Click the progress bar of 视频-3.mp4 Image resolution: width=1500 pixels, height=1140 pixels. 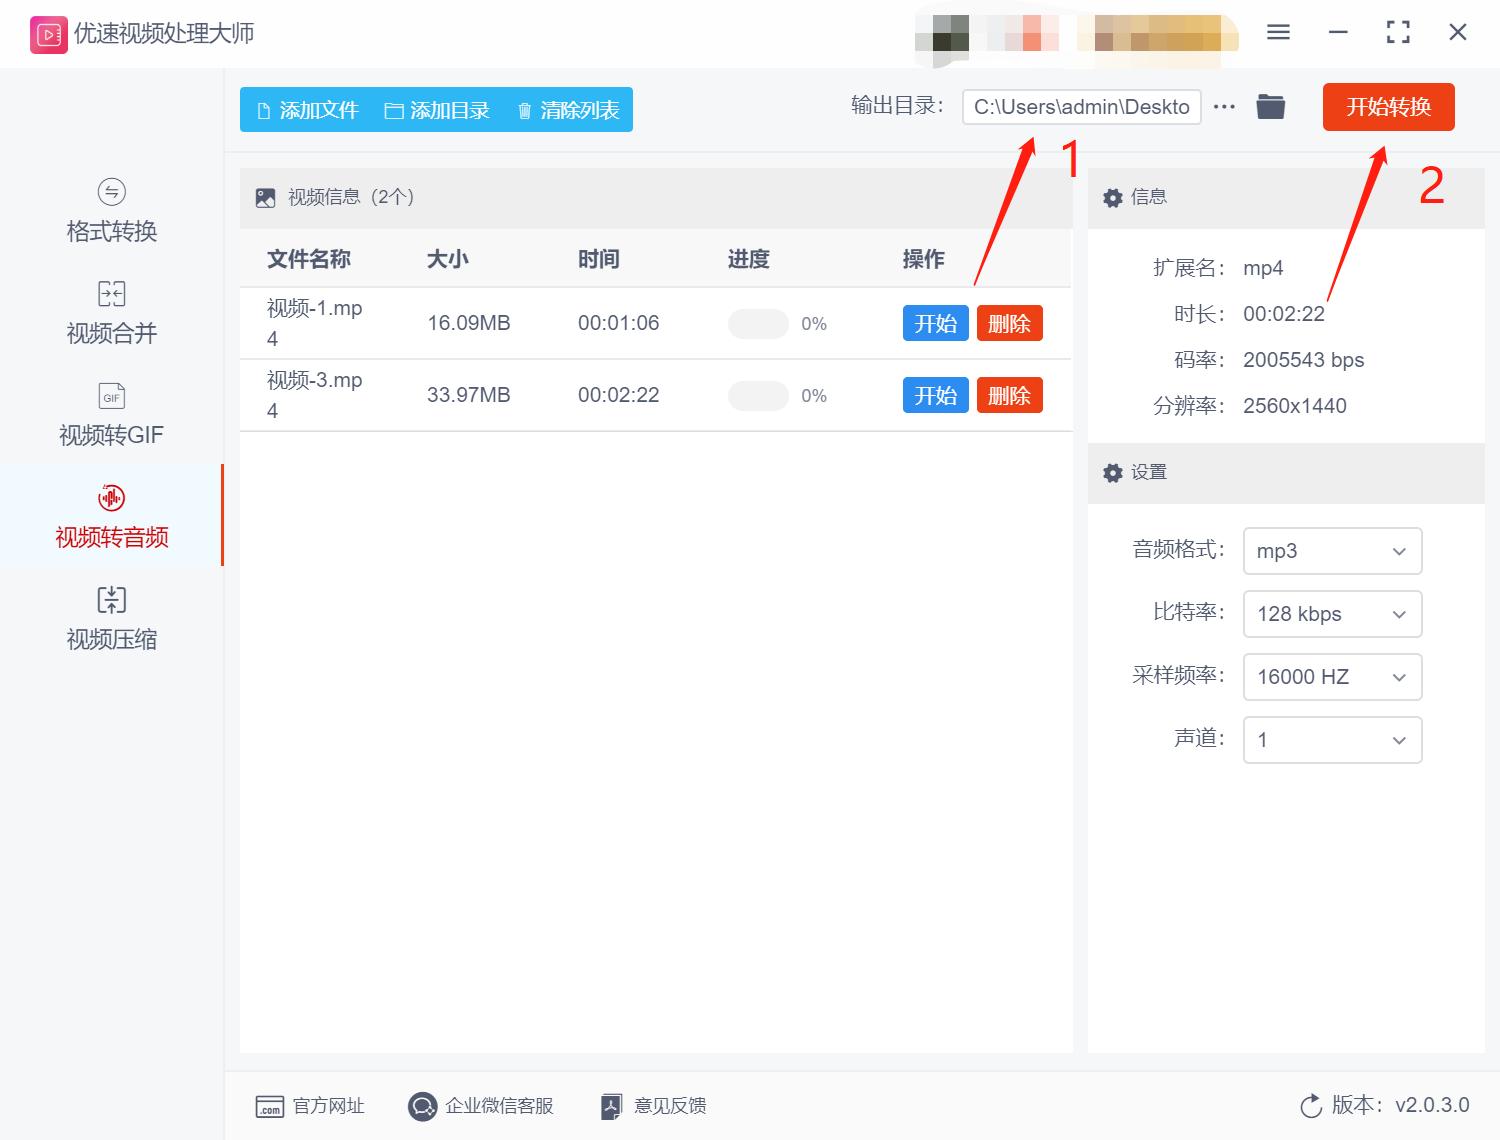pyautogui.click(x=757, y=395)
